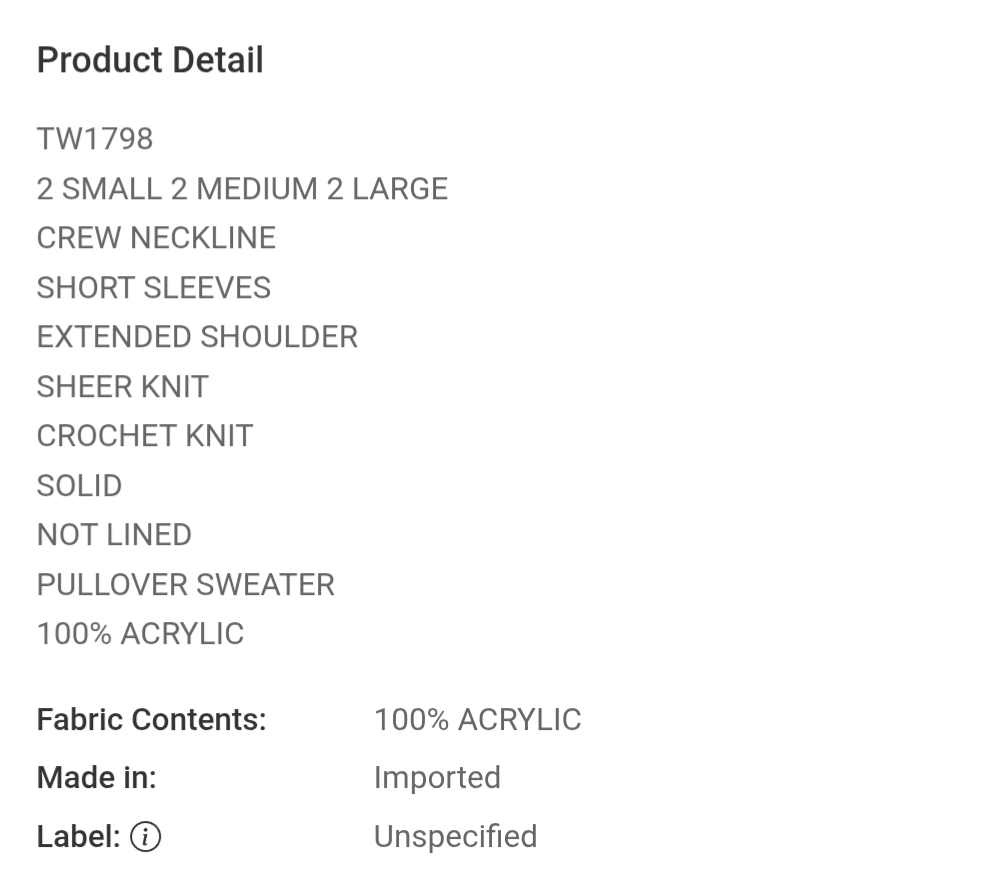Click the SHEER KNIT text

point(122,386)
